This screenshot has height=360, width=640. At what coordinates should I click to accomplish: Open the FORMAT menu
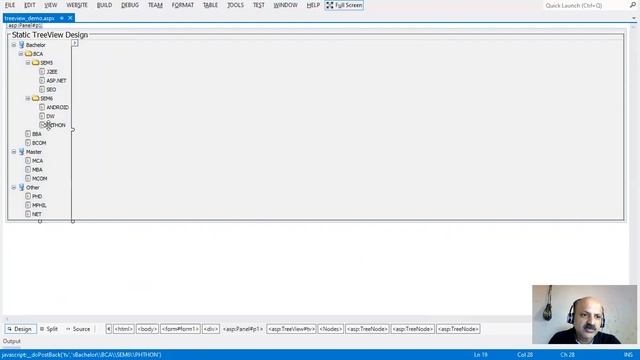[182, 5]
